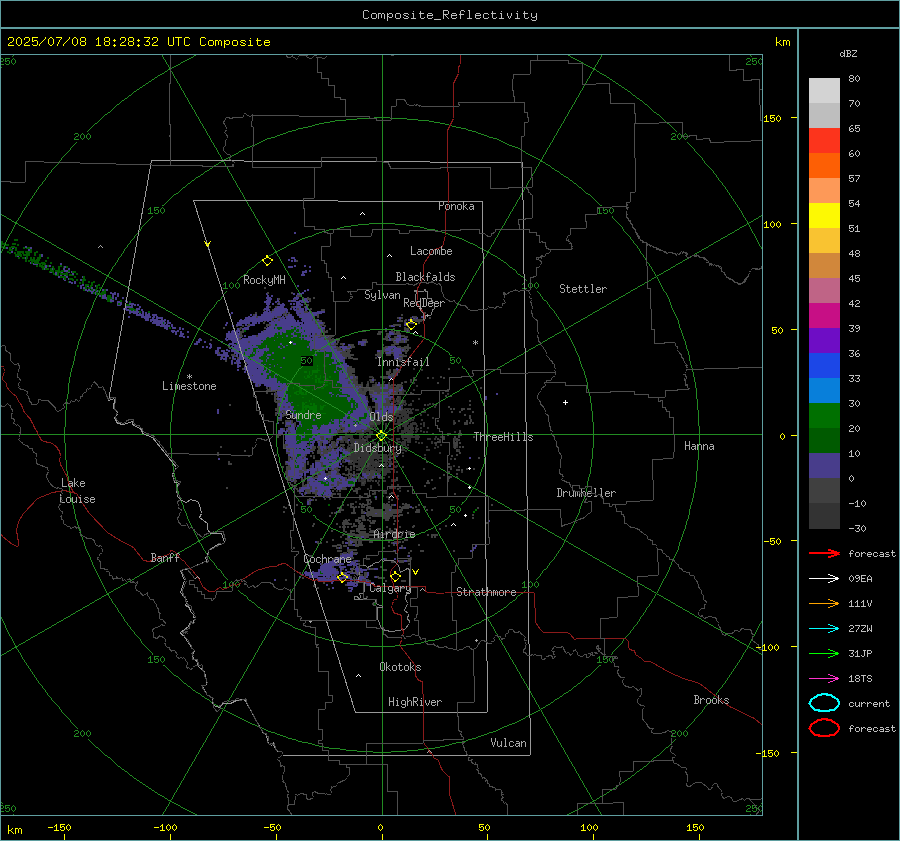Click the asterisk marker above Limestone
Viewport: 900px width, 841px height.
(x=189, y=377)
